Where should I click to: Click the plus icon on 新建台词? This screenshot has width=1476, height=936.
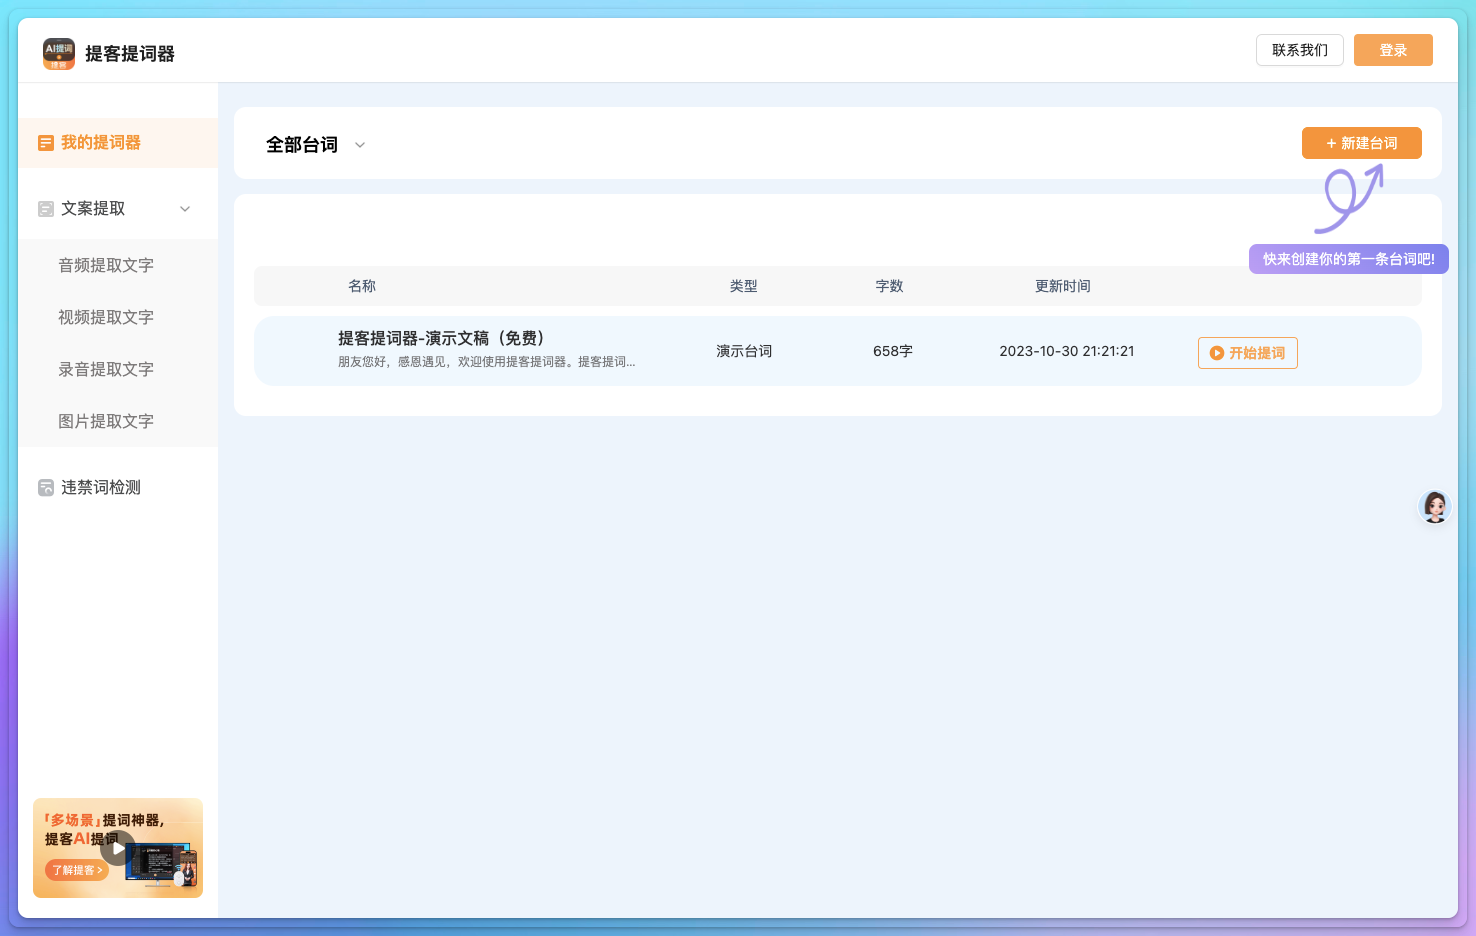tap(1331, 144)
